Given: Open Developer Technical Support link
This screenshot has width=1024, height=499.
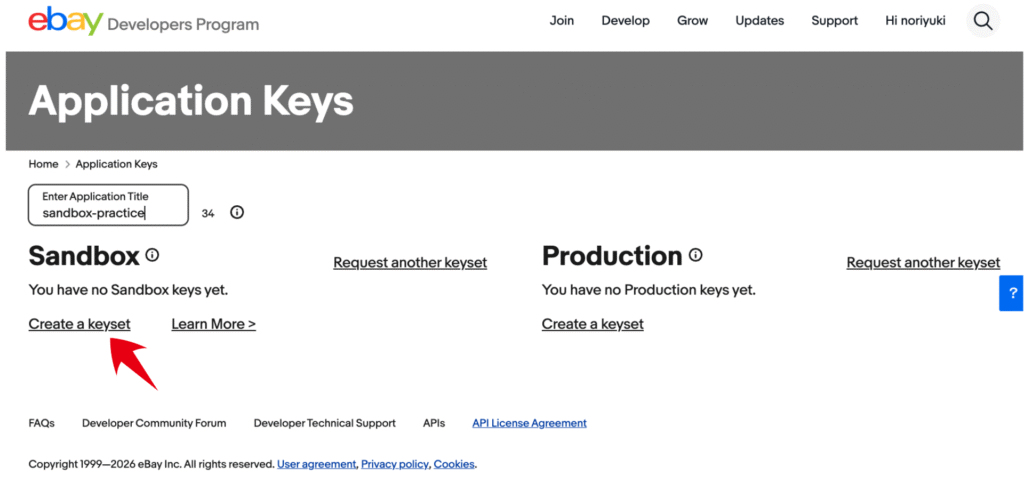Looking at the screenshot, I should coord(325,423).
